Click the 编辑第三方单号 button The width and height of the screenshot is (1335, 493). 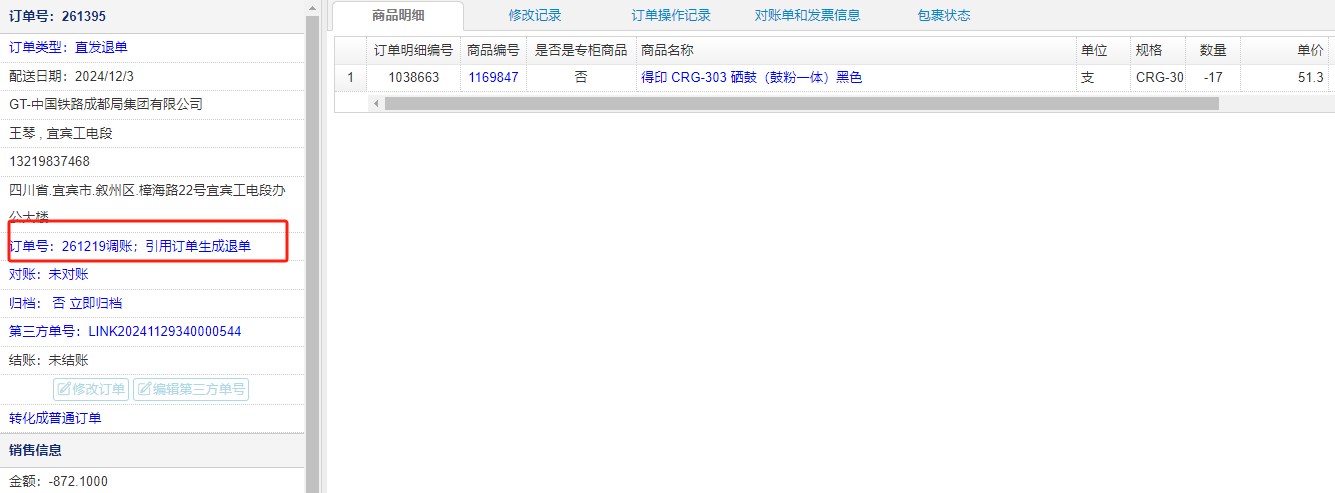point(191,389)
